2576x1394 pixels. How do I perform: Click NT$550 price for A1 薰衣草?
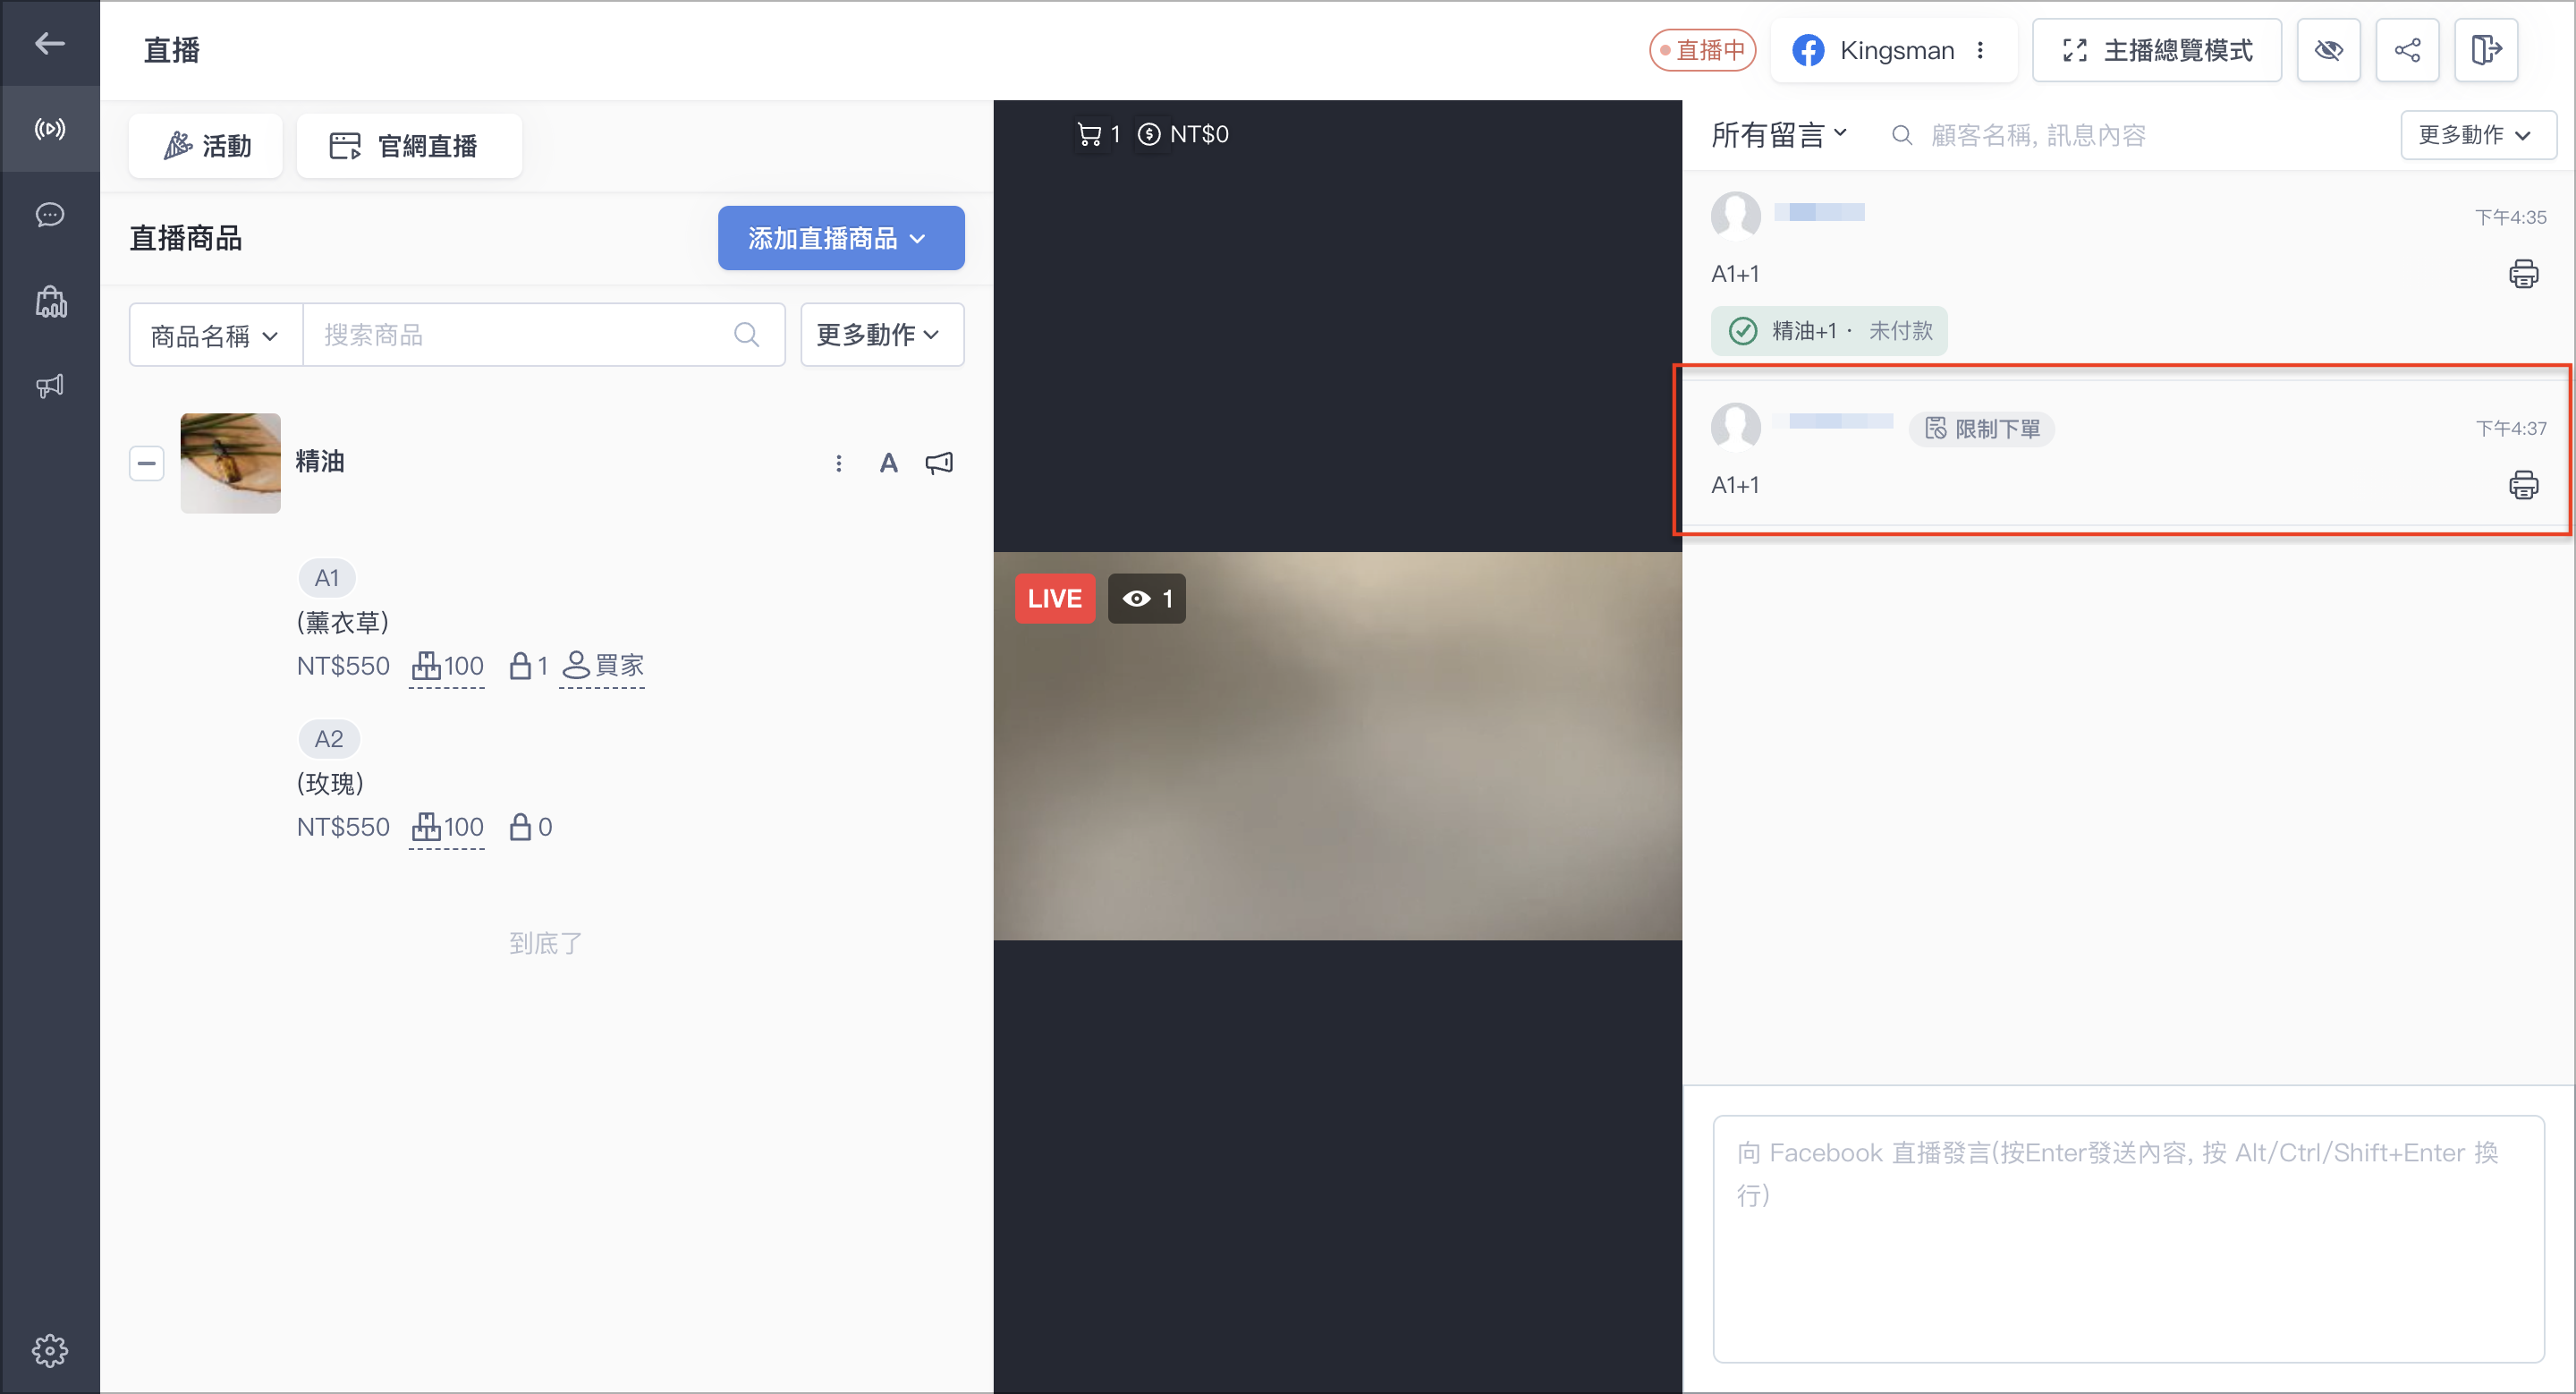343,666
